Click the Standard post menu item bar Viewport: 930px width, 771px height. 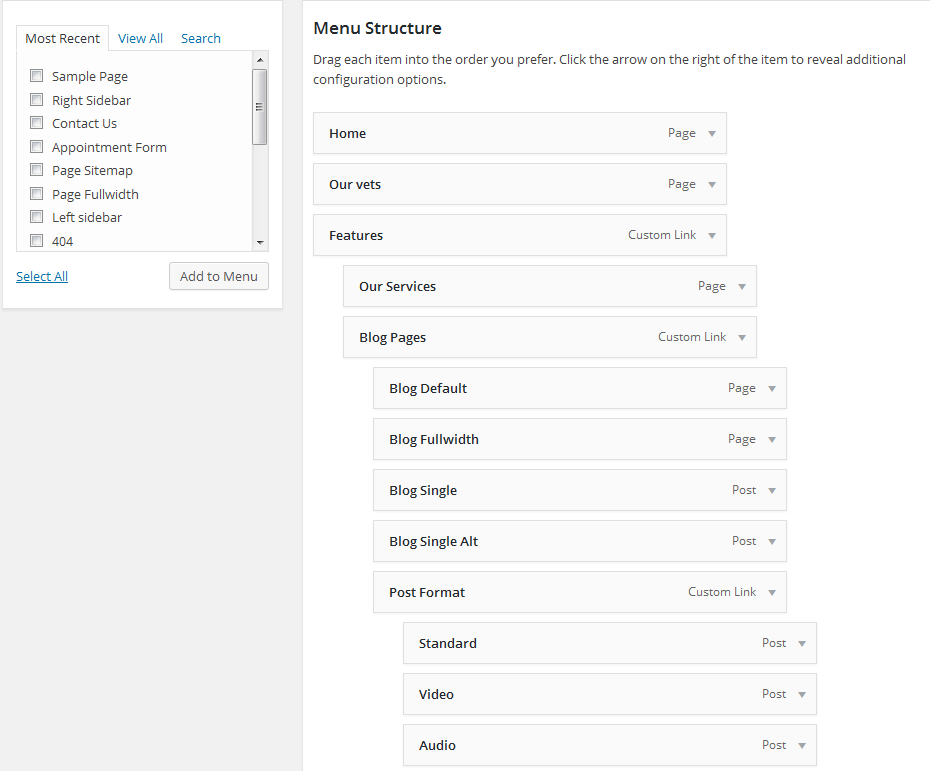click(610, 643)
